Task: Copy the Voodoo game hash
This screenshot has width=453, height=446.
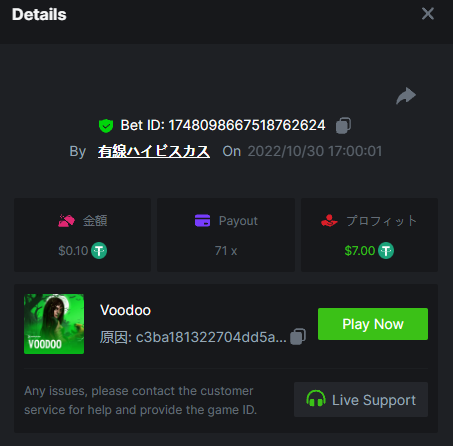Action: [x=298, y=337]
